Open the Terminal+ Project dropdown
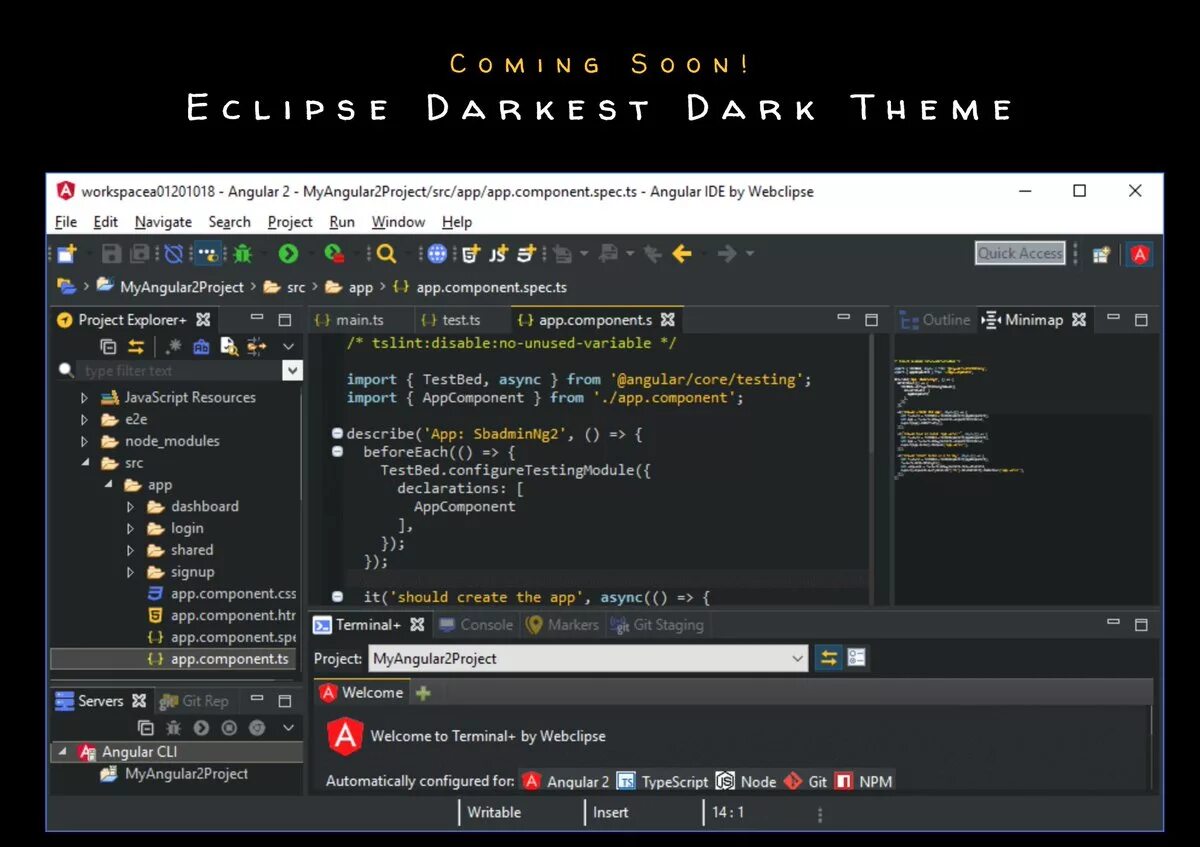1200x847 pixels. click(x=797, y=659)
